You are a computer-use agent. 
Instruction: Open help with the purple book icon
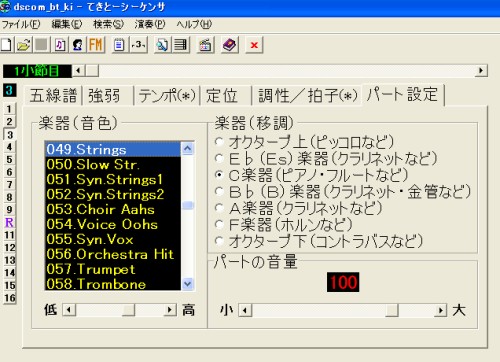point(230,45)
